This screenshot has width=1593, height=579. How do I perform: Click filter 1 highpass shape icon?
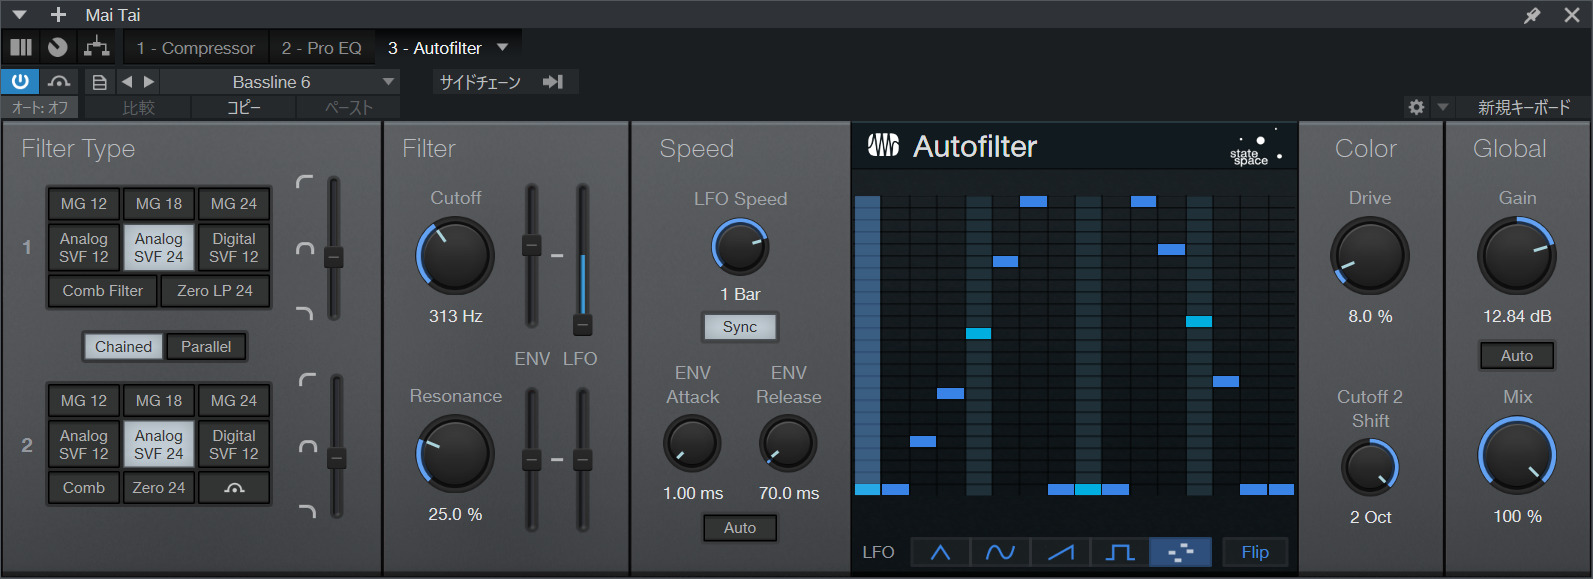[x=305, y=181]
